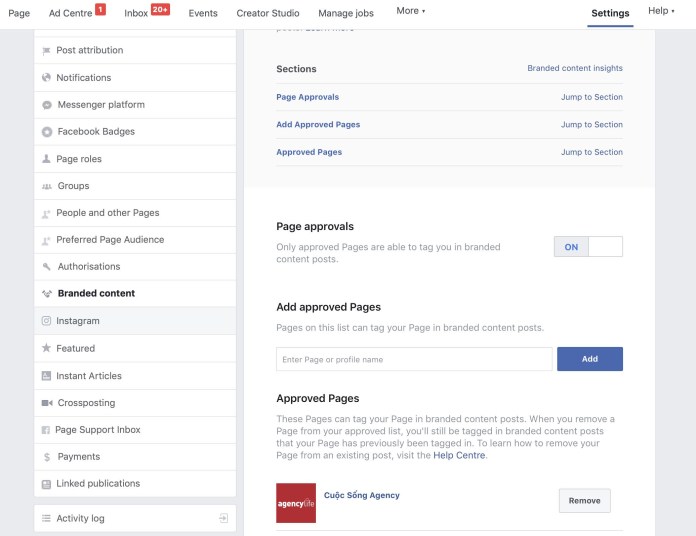Viewport: 696px width, 536px height.
Task: Click the Page Support Inbox icon
Action: [x=46, y=430]
